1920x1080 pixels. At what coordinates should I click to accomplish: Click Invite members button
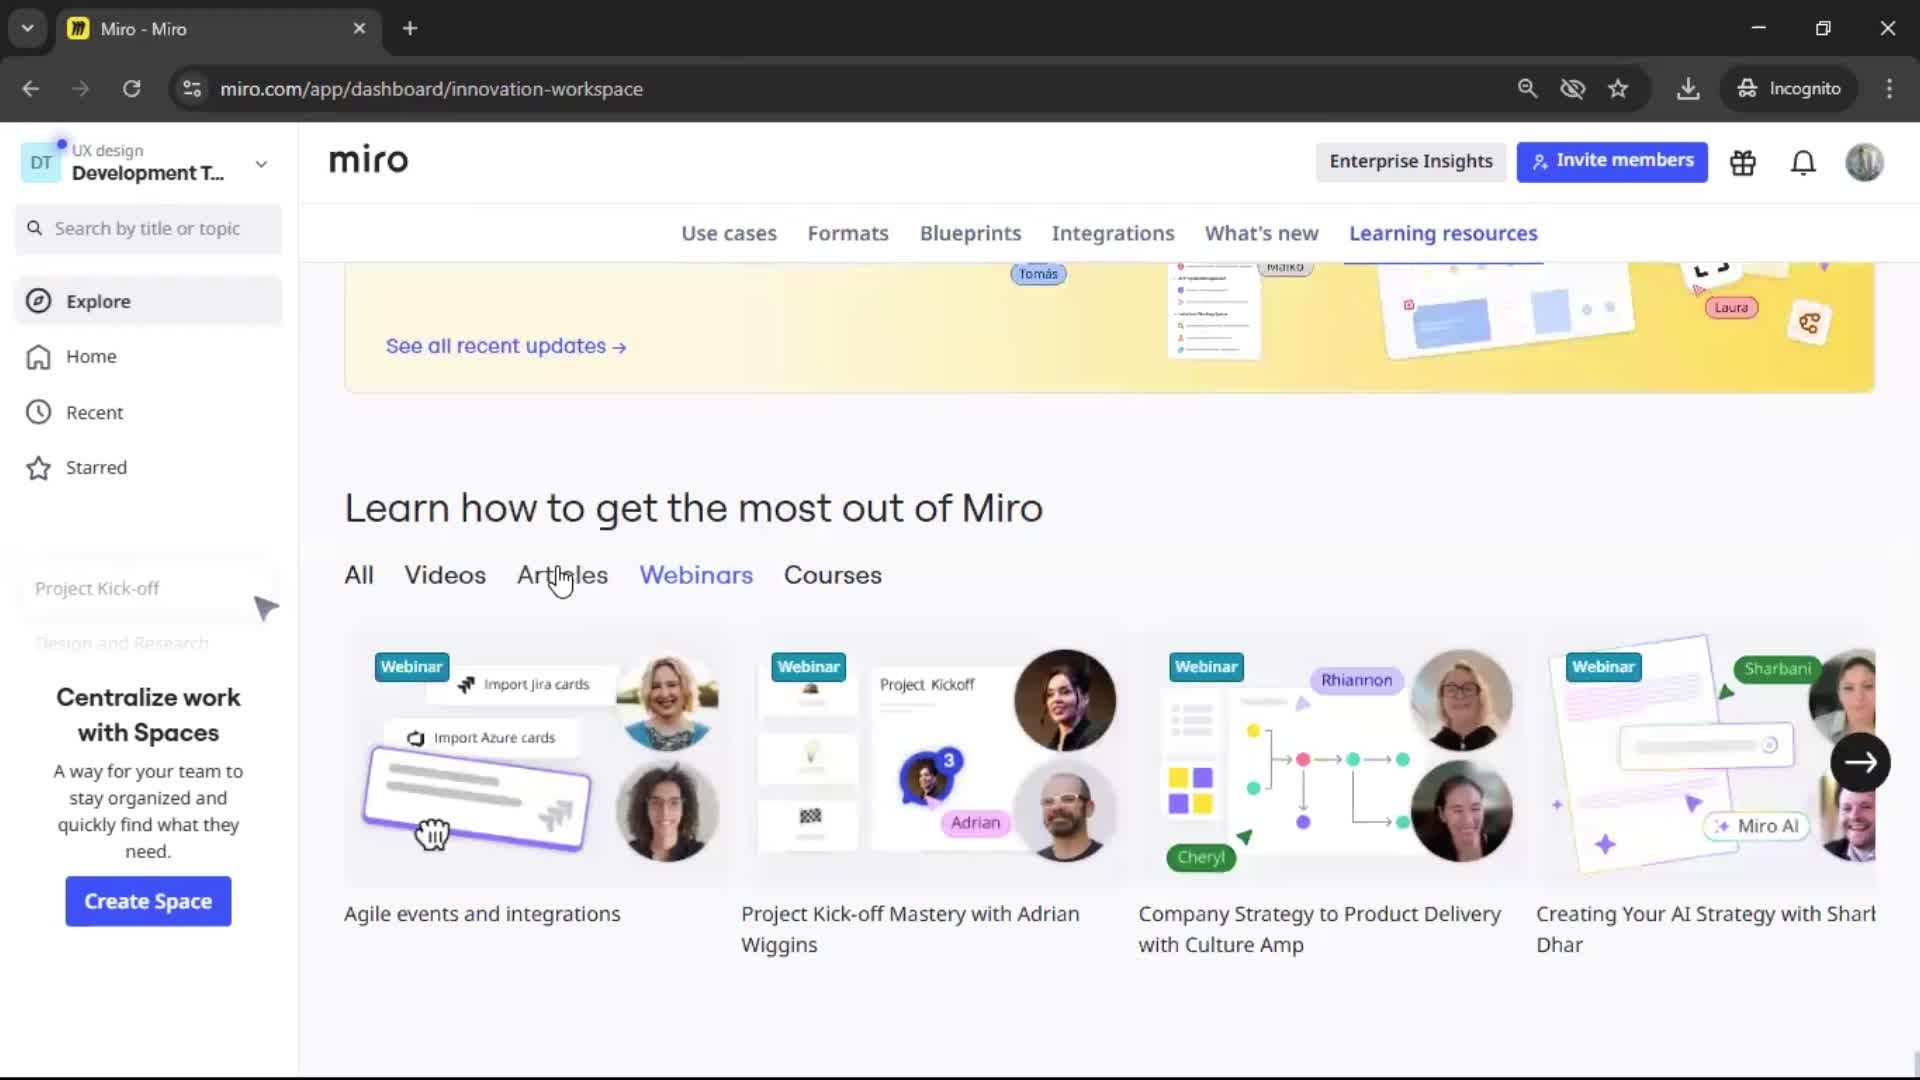click(1612, 162)
